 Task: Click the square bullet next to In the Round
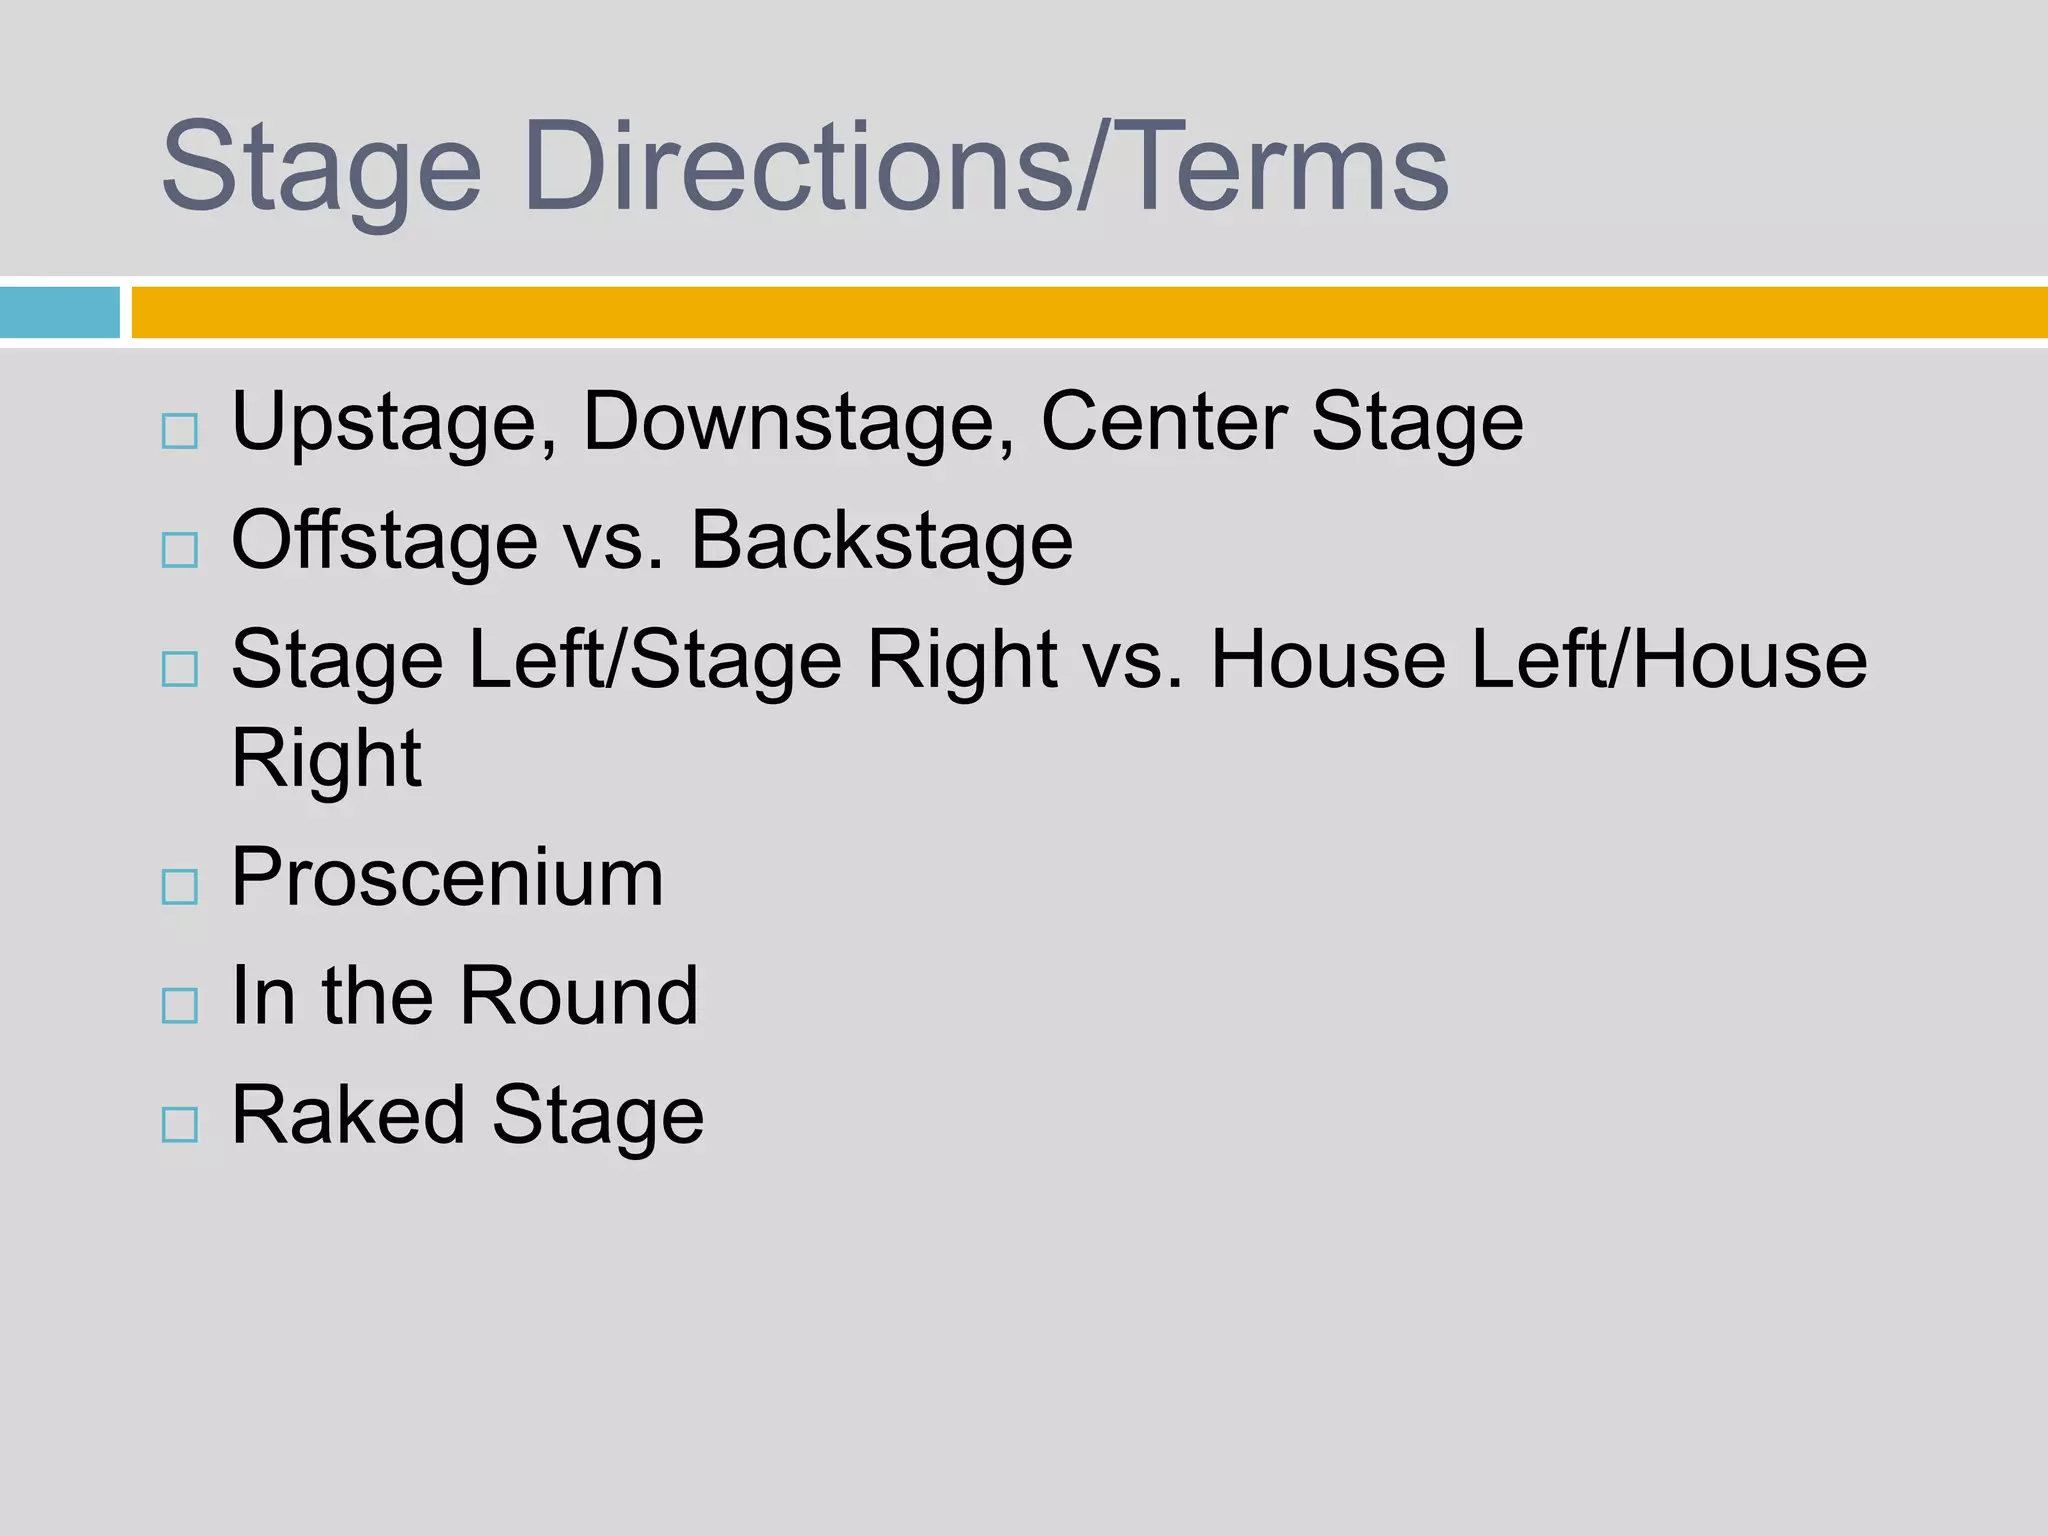tap(180, 1006)
